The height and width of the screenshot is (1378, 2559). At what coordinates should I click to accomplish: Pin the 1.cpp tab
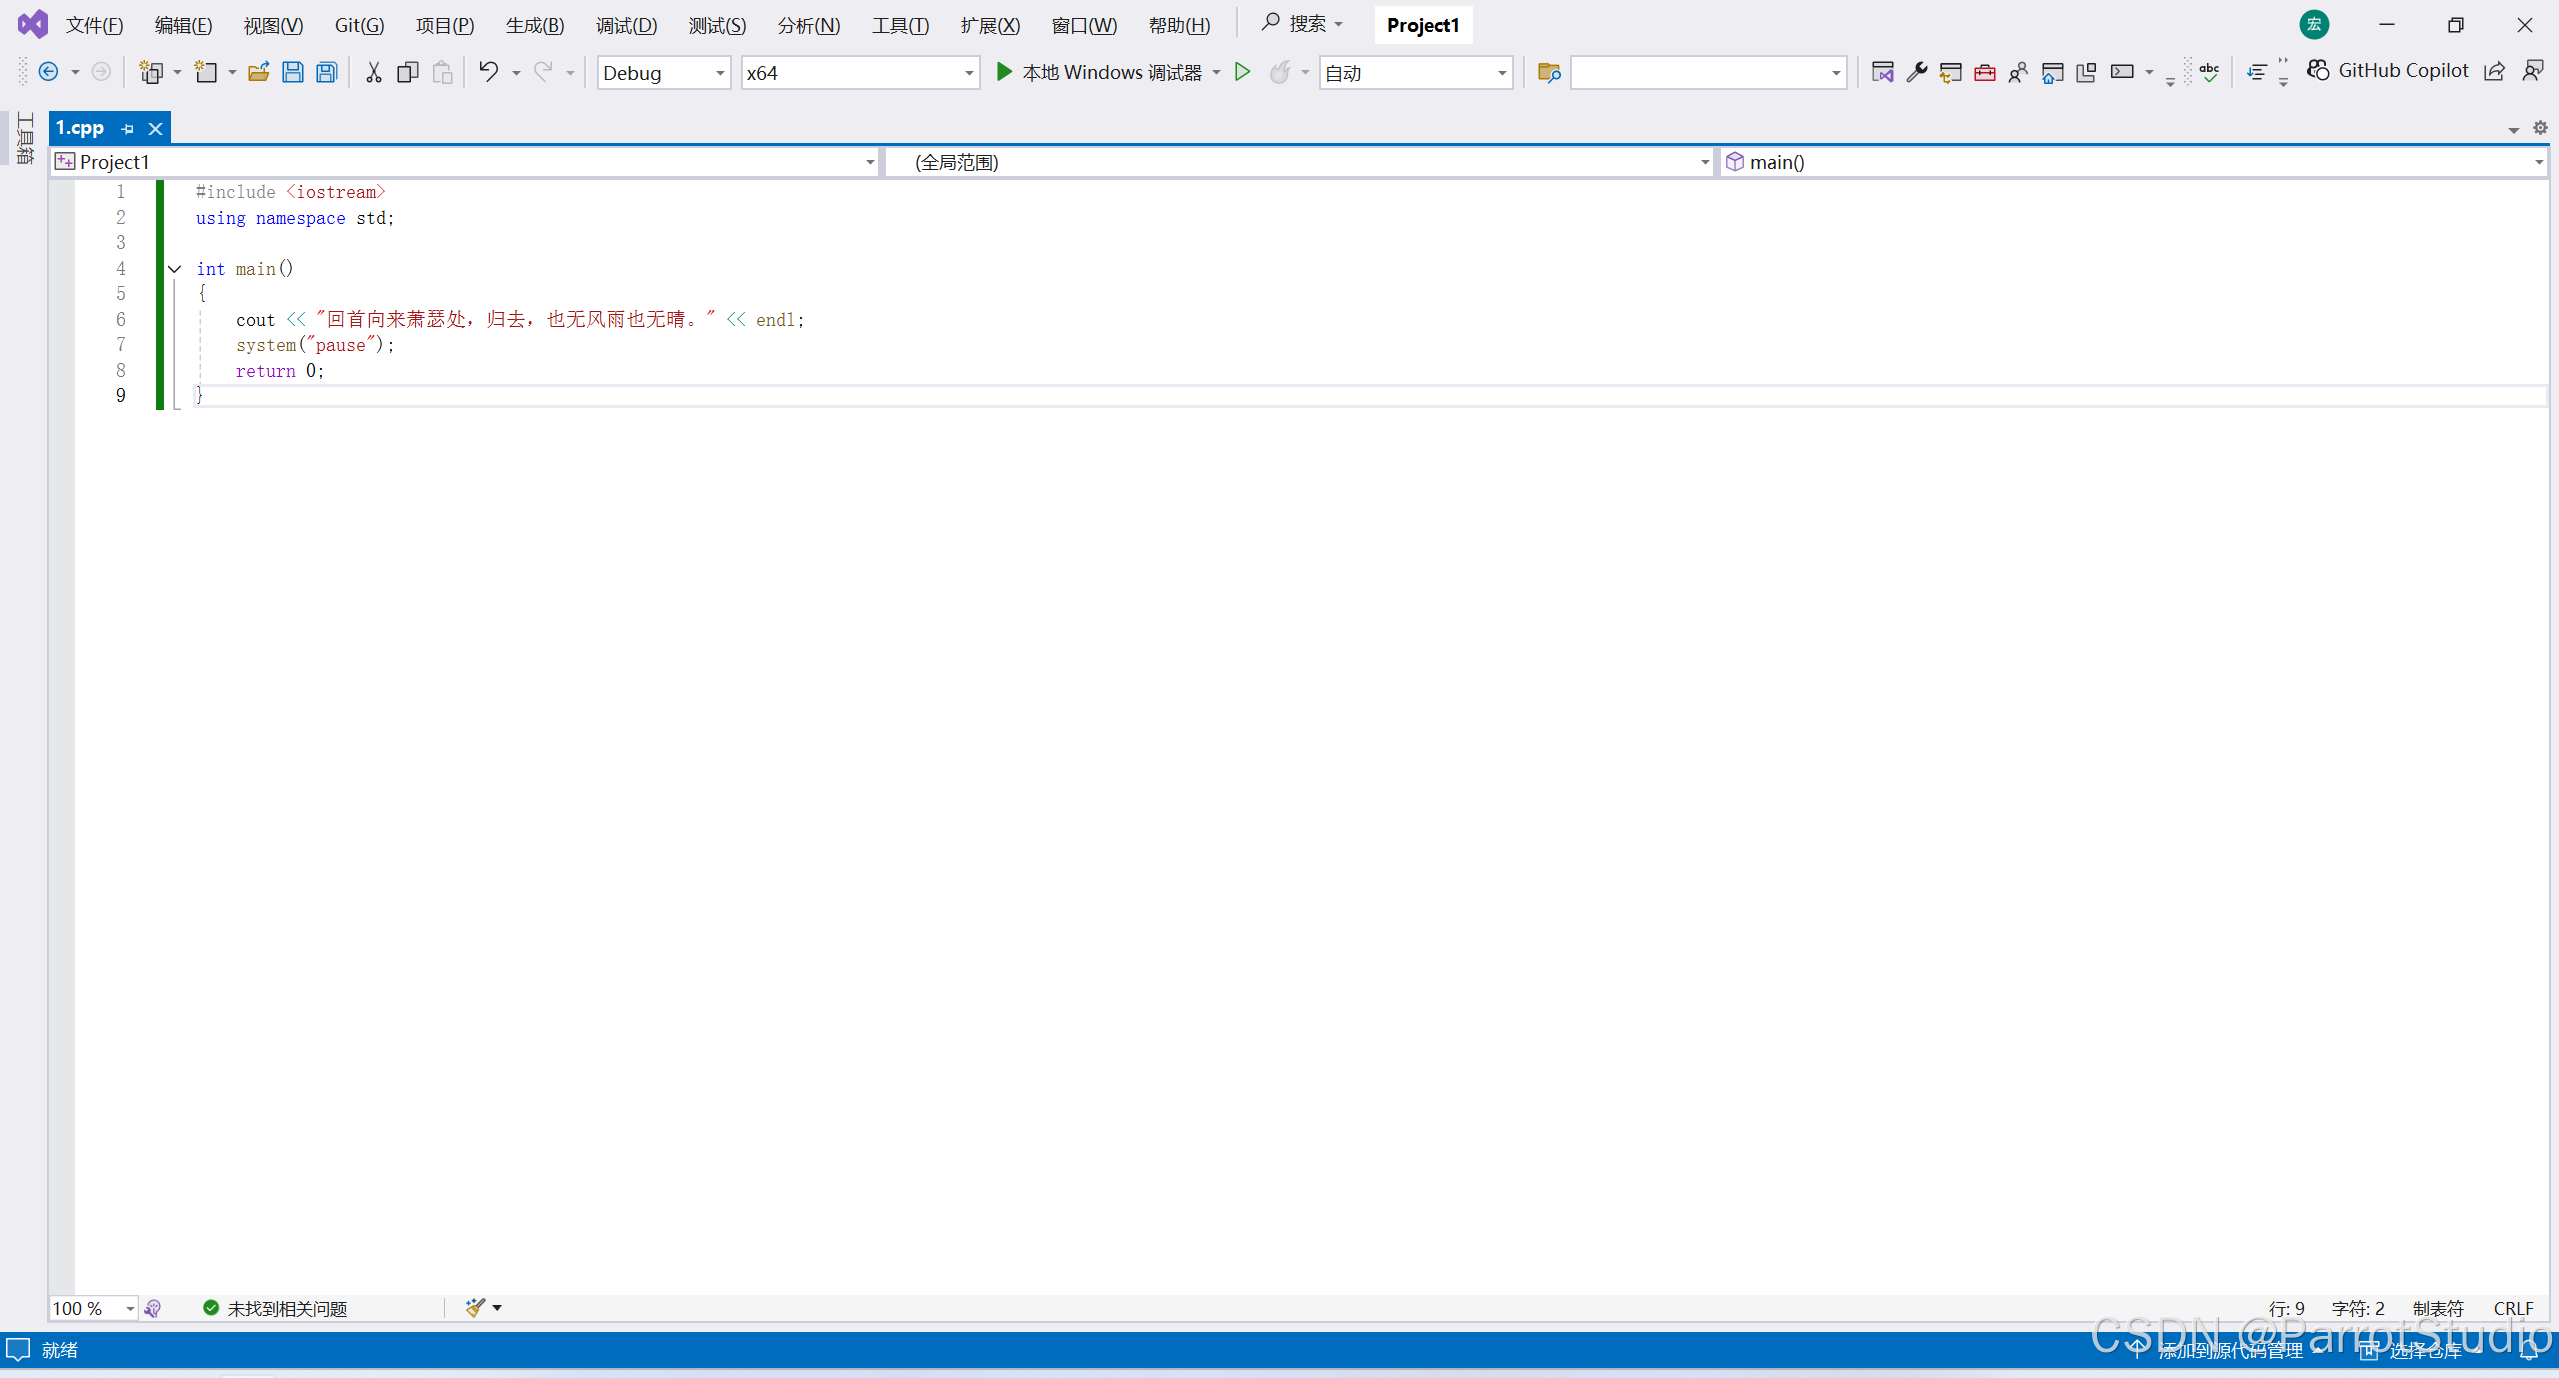[x=127, y=128]
